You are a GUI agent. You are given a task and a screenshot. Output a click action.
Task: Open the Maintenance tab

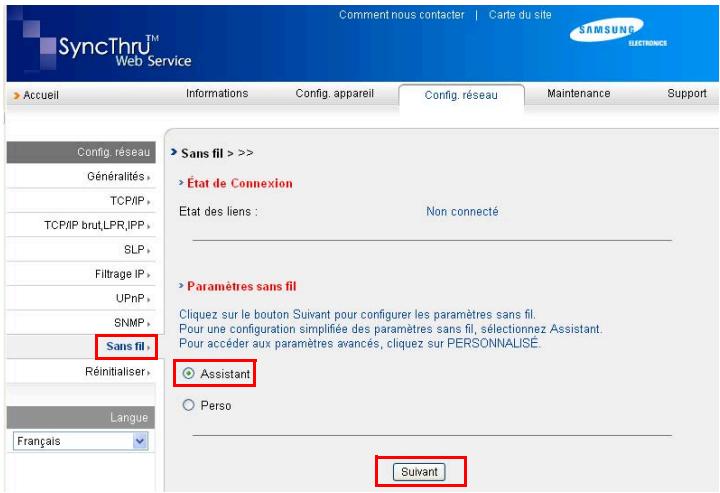point(579,94)
